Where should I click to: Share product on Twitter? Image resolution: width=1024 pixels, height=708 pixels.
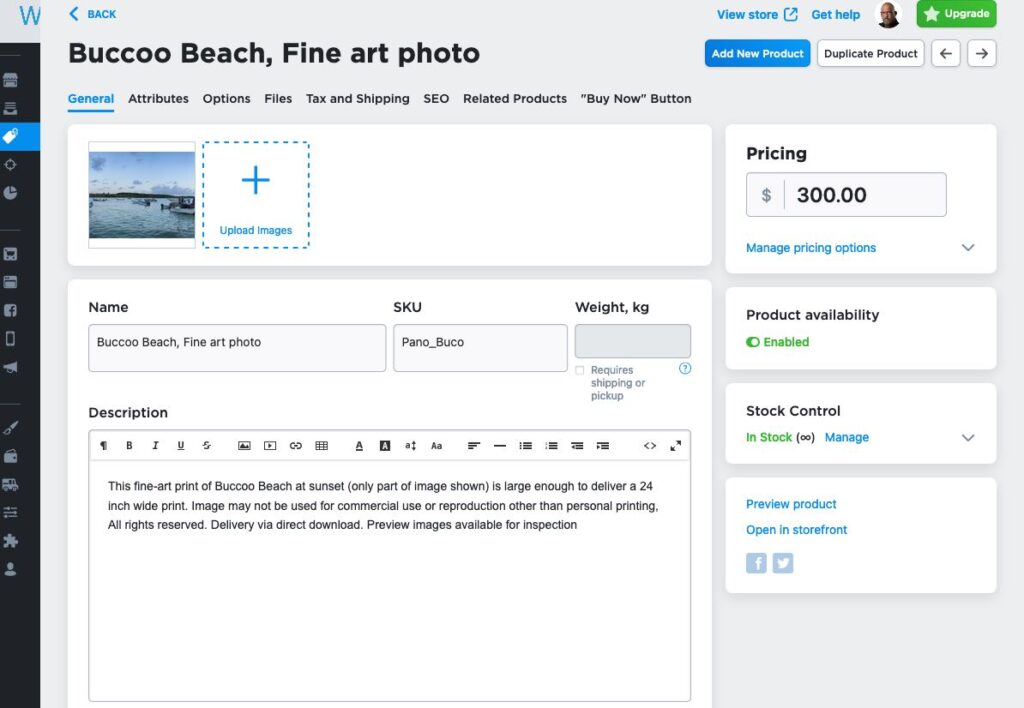coord(783,563)
